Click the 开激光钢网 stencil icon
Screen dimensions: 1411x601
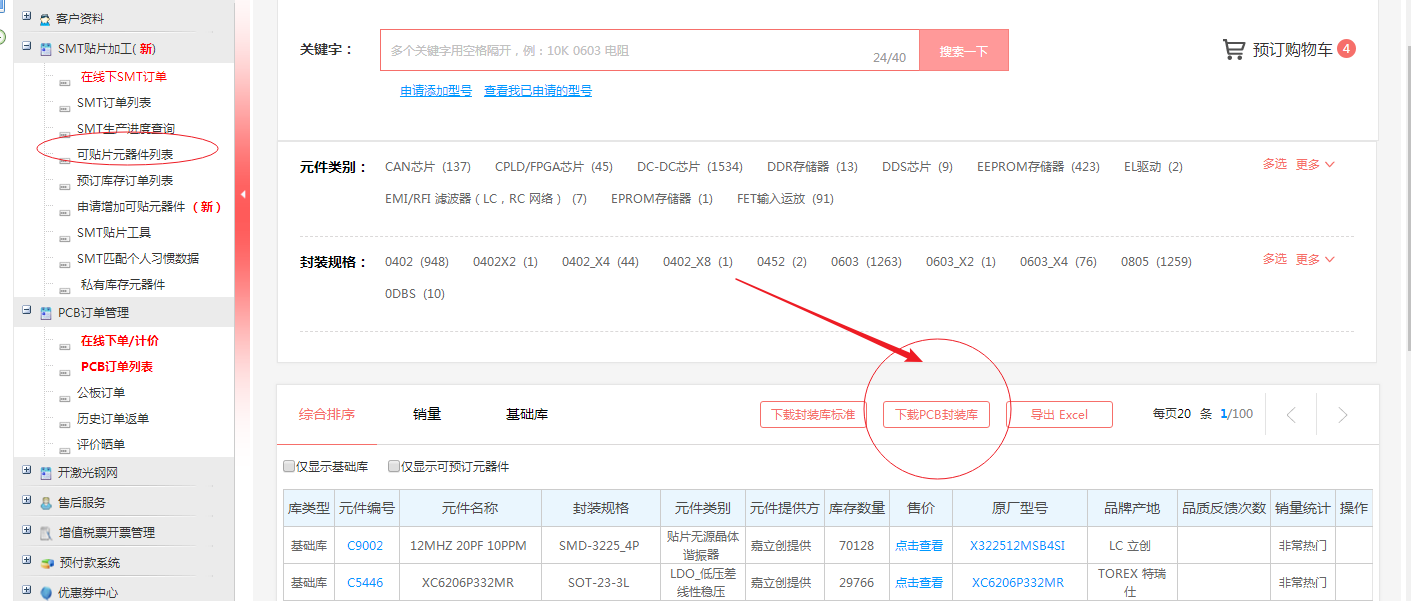46,473
